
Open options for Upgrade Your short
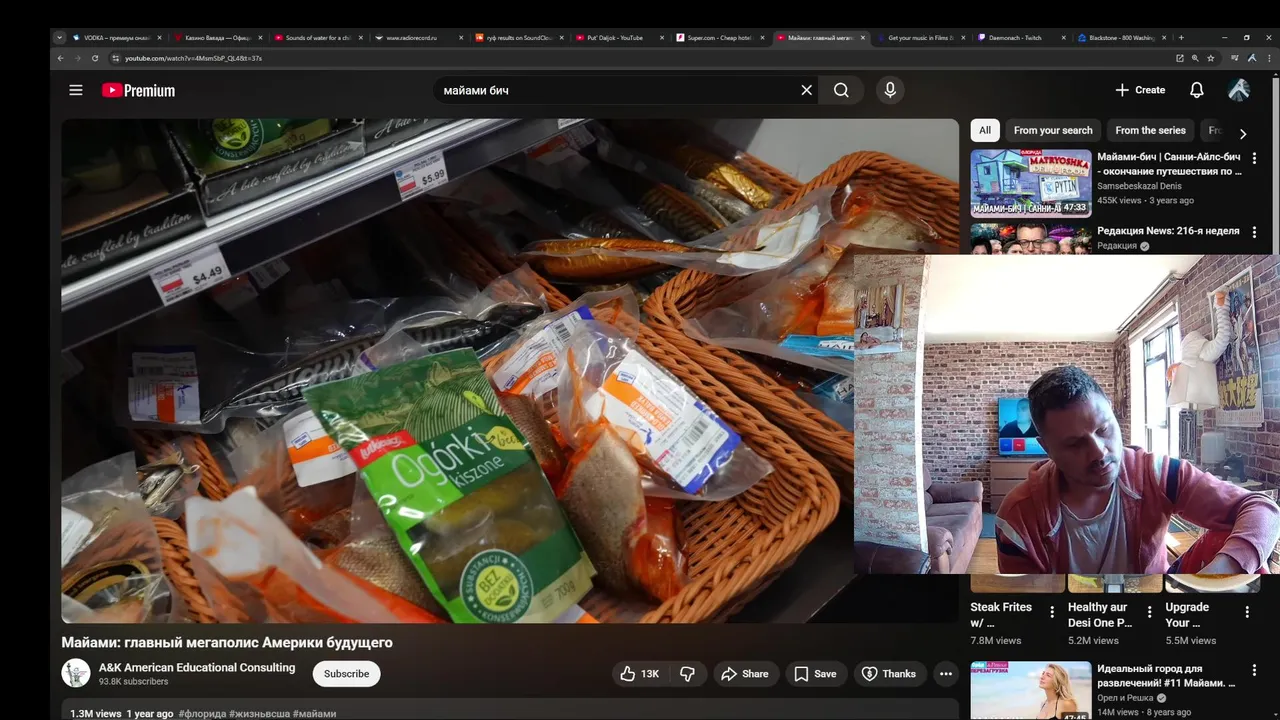click(1247, 612)
